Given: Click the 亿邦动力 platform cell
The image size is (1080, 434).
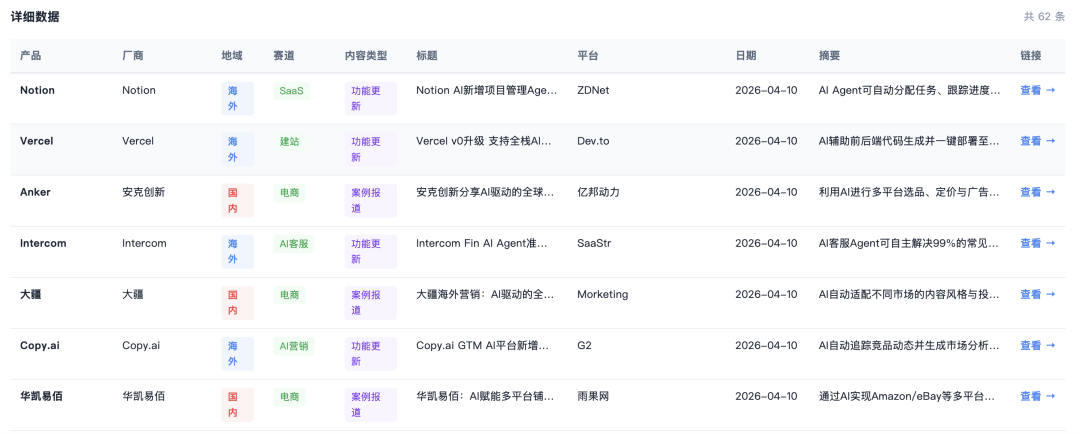Looking at the screenshot, I should point(601,192).
